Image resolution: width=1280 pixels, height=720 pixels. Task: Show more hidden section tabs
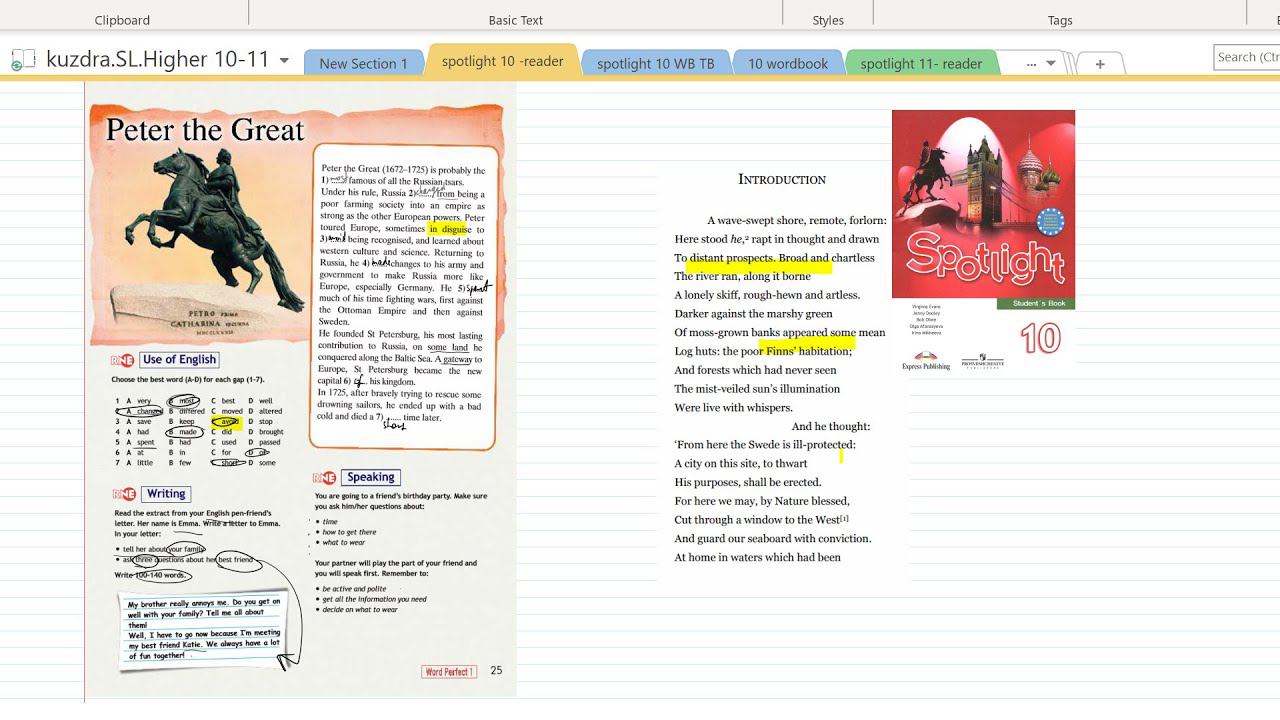[x=1040, y=63]
